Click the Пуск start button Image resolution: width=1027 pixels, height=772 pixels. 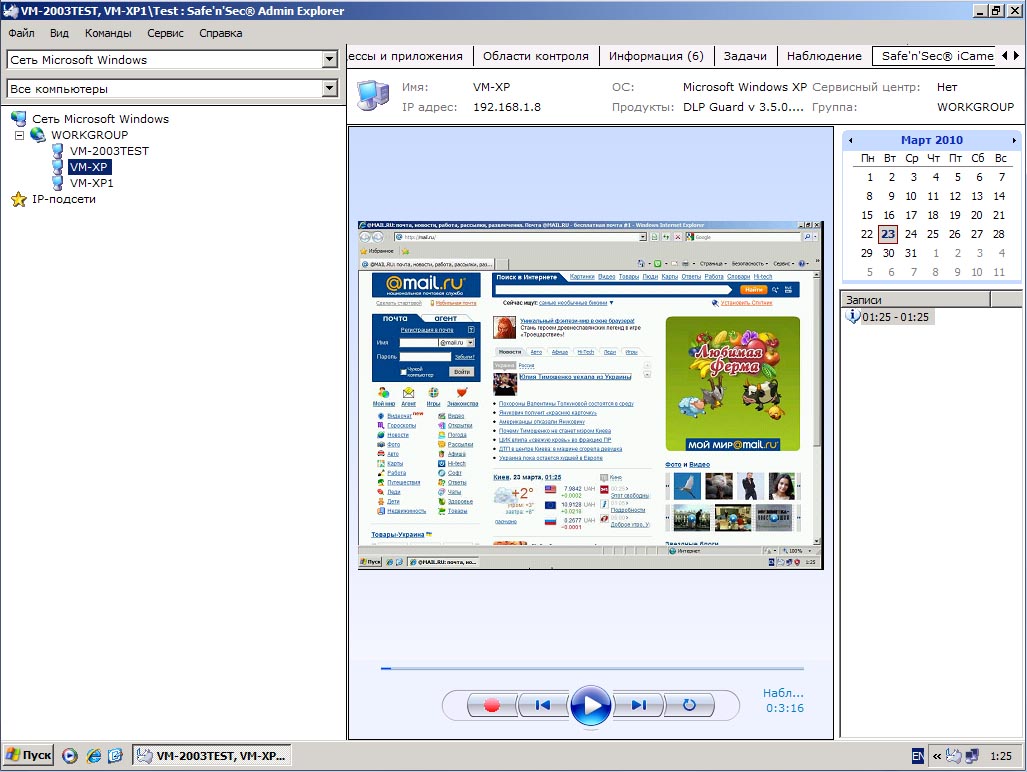[x=29, y=755]
